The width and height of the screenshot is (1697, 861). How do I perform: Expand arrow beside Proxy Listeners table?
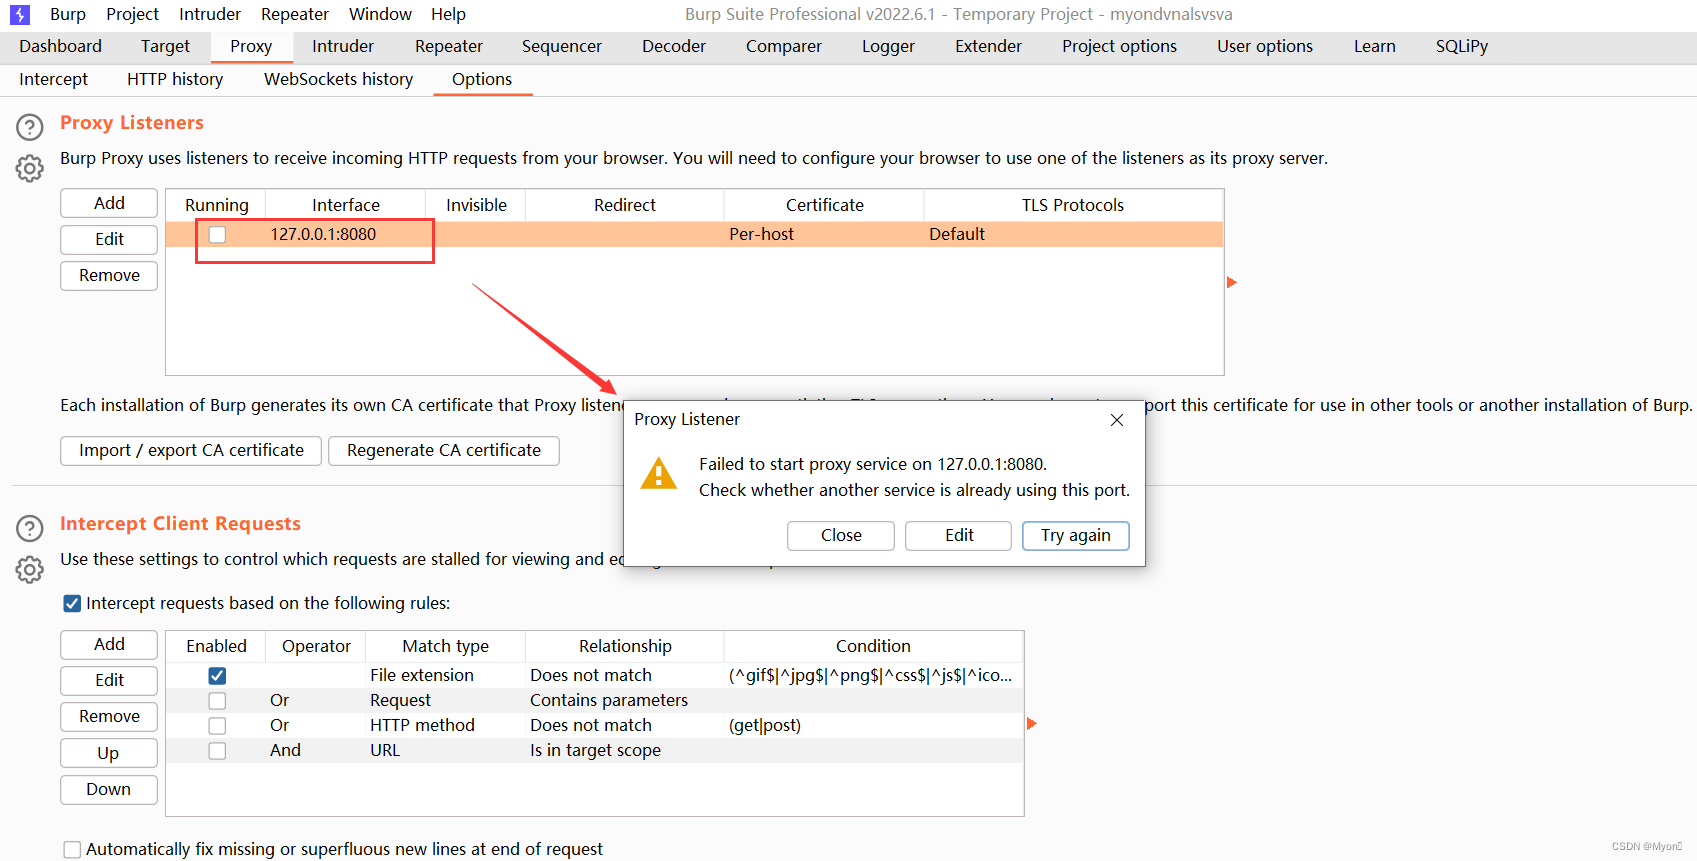pos(1232,282)
